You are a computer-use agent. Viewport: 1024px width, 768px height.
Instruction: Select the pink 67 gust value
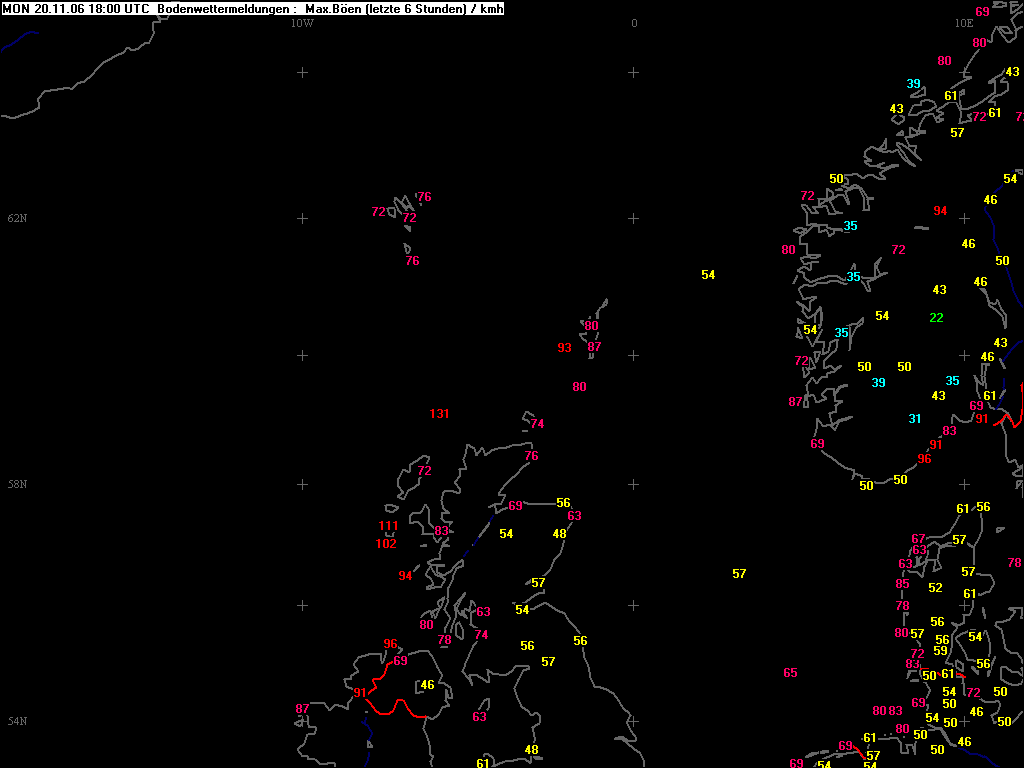tap(918, 539)
